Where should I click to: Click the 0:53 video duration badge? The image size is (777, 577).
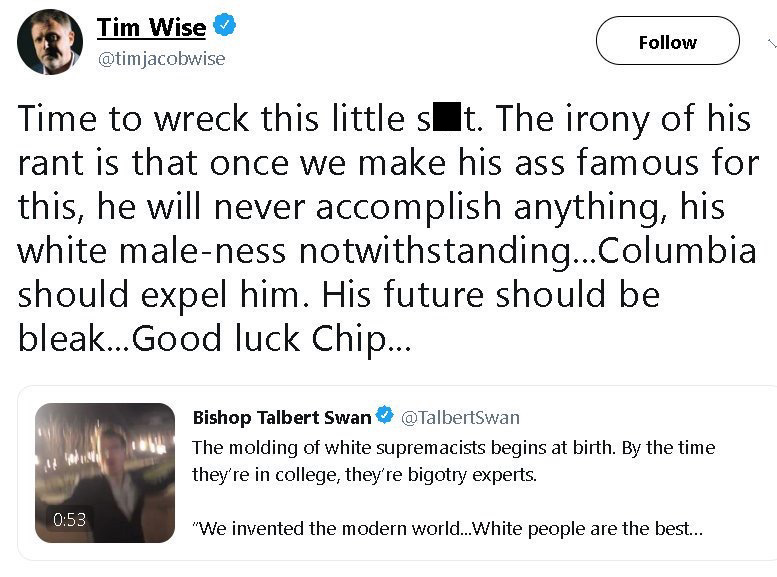click(x=69, y=519)
